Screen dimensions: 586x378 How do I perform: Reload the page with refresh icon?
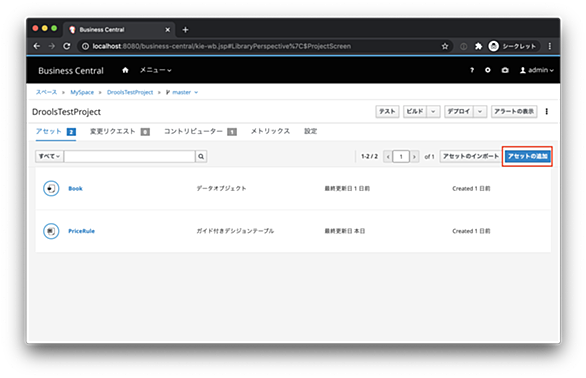(67, 46)
